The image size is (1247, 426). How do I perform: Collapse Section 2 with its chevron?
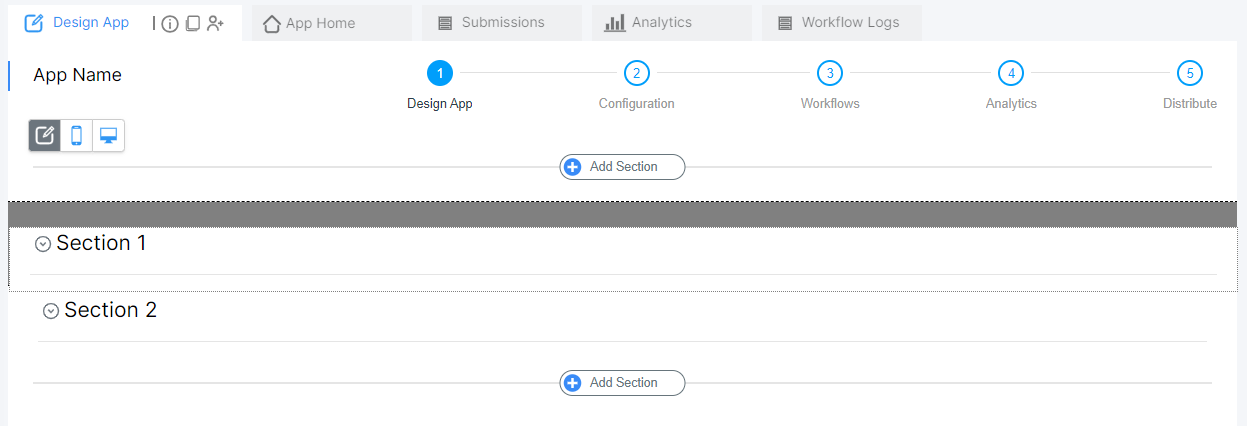[x=51, y=311]
